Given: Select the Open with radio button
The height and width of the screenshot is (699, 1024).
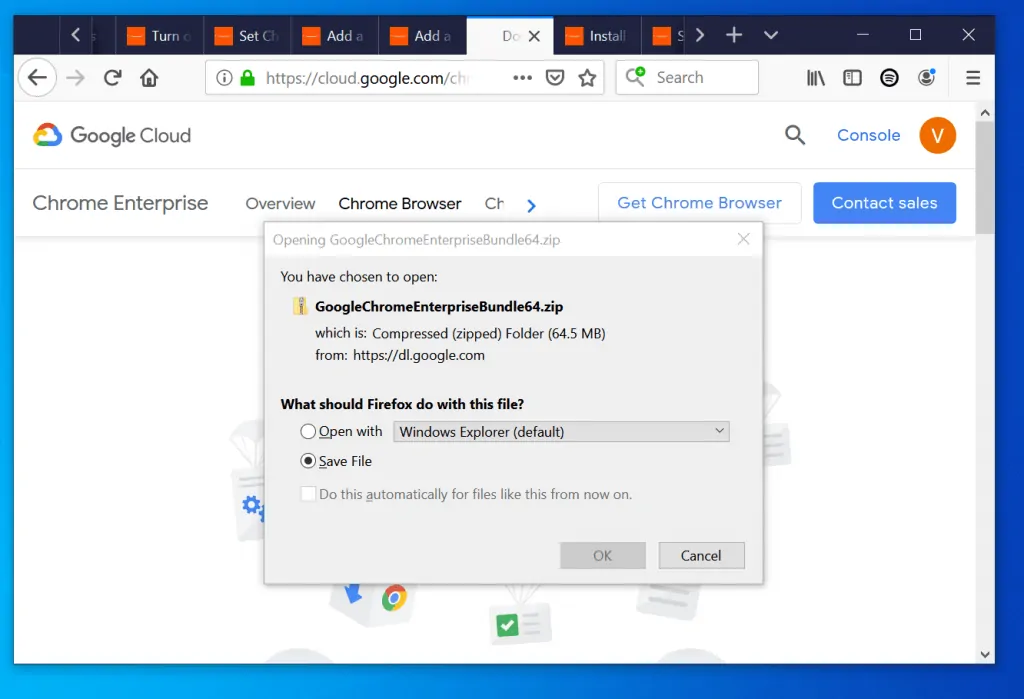Looking at the screenshot, I should point(309,431).
